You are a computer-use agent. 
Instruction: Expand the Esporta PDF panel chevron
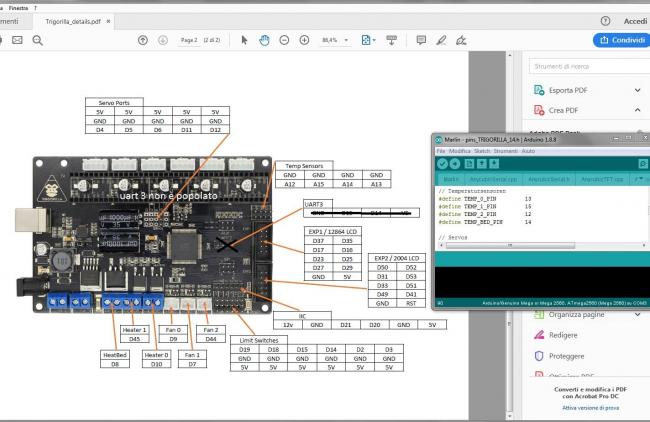[x=637, y=91]
